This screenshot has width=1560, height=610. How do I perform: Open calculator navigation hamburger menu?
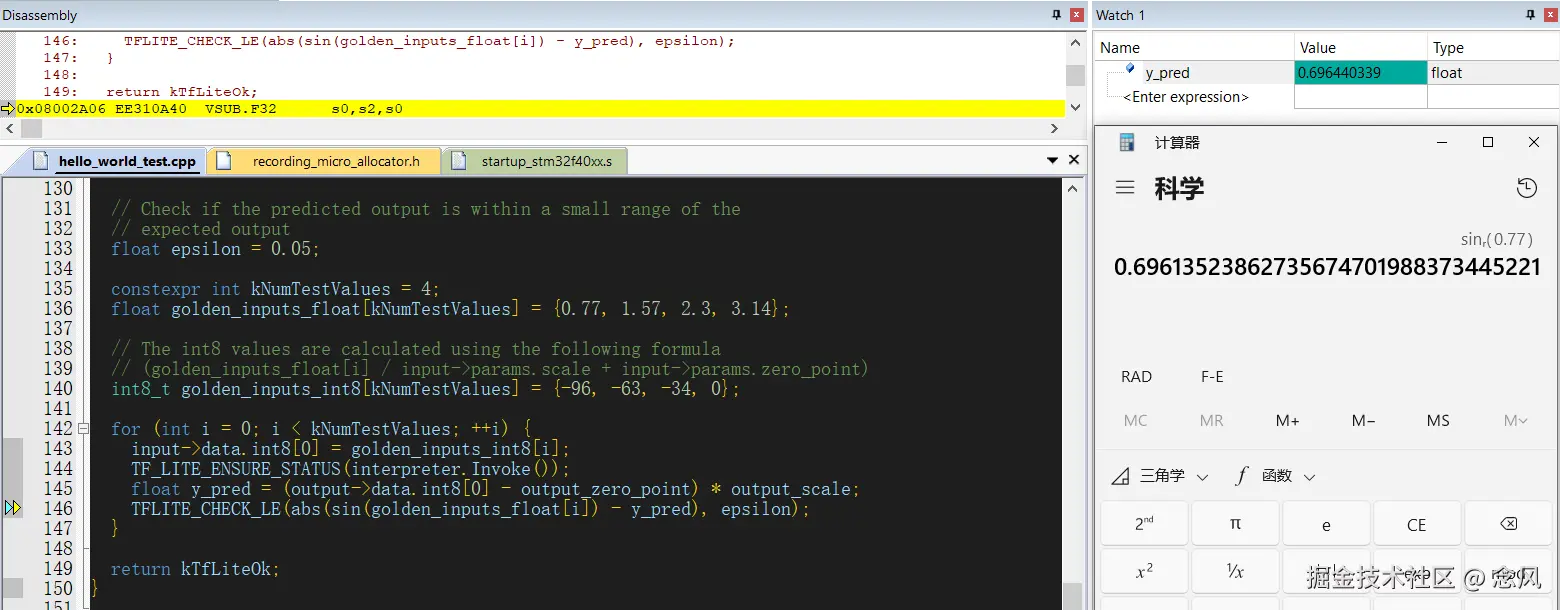pos(1125,188)
